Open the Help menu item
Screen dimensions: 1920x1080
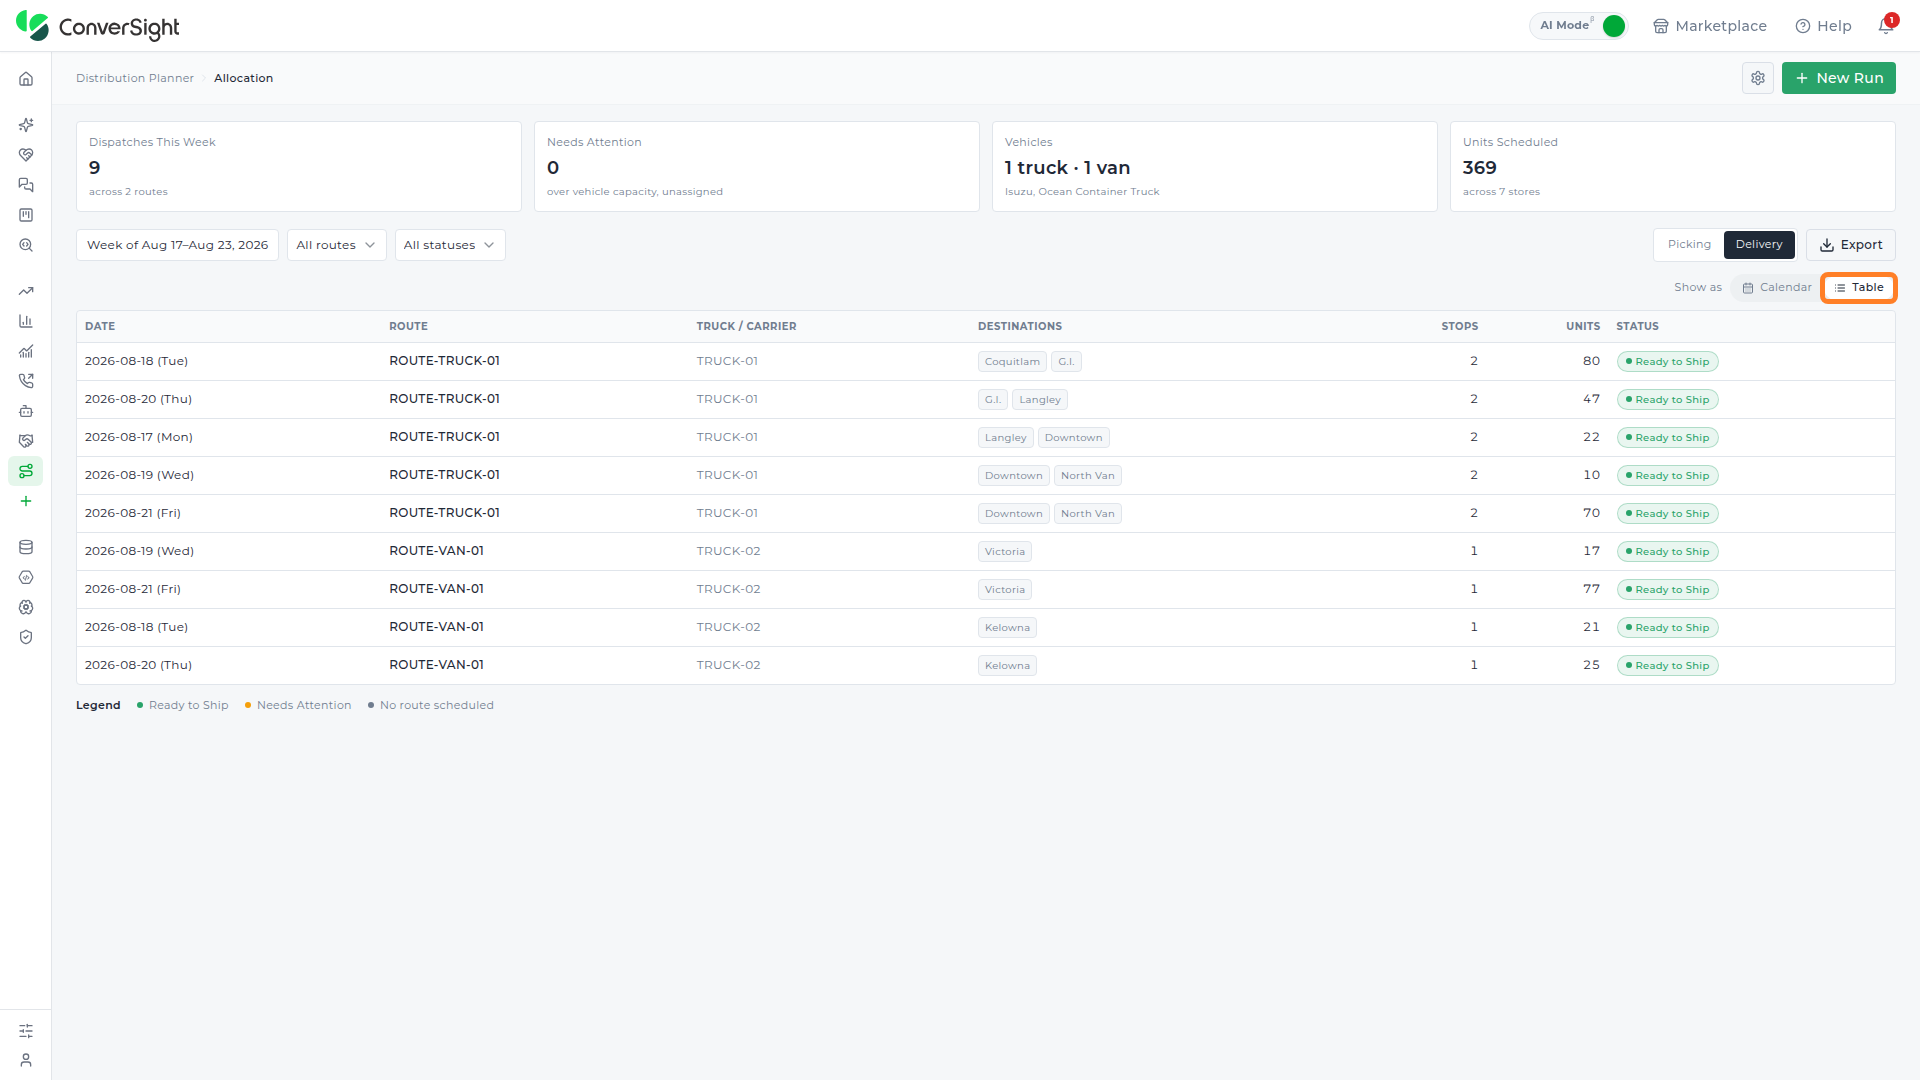[x=1823, y=26]
